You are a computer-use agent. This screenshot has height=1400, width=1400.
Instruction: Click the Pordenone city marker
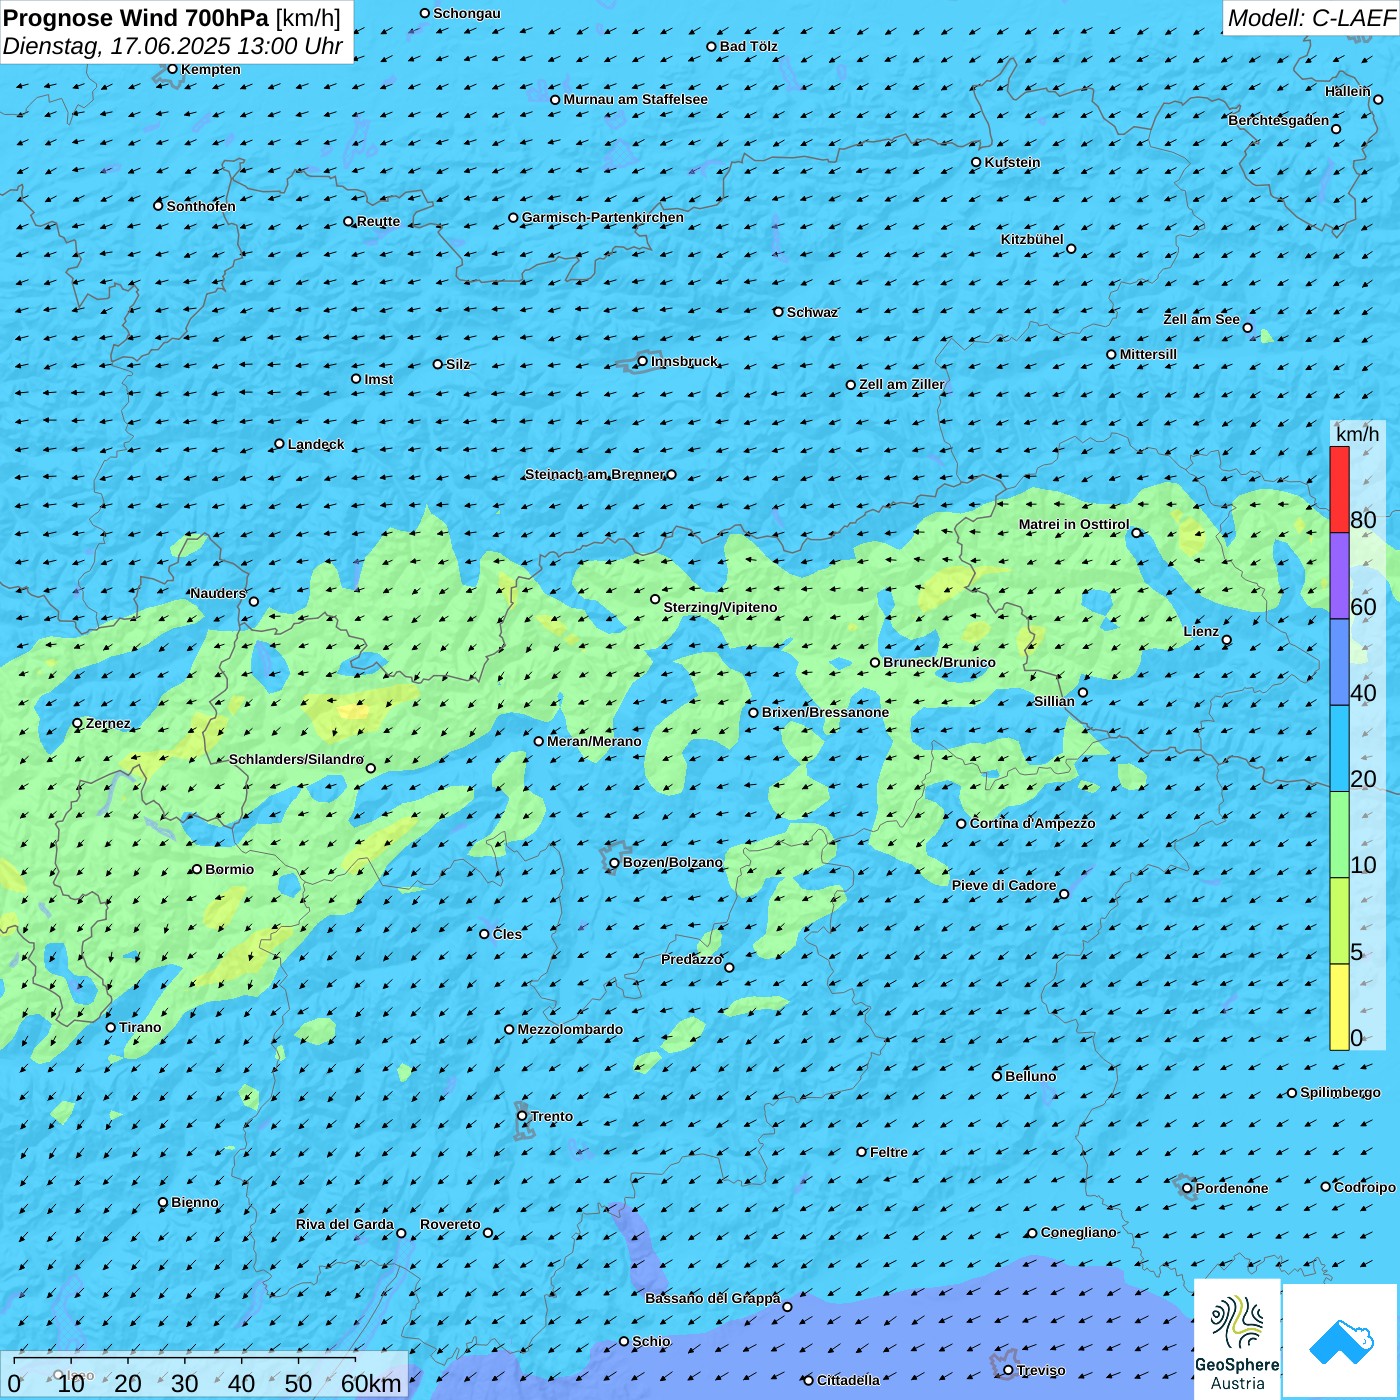(x=1187, y=1188)
